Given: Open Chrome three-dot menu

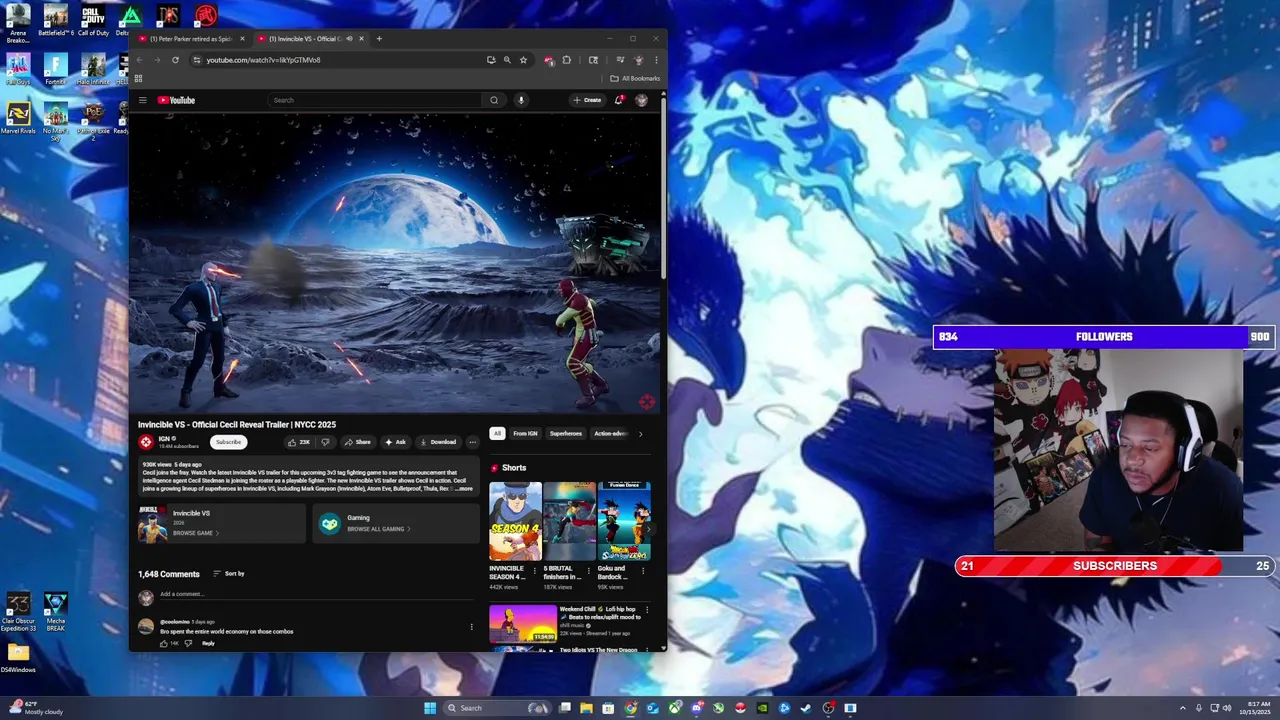Looking at the screenshot, I should pyautogui.click(x=656, y=60).
